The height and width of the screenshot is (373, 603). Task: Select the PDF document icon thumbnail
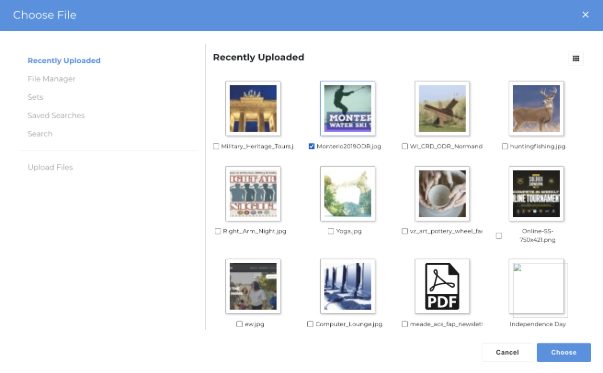click(442, 286)
